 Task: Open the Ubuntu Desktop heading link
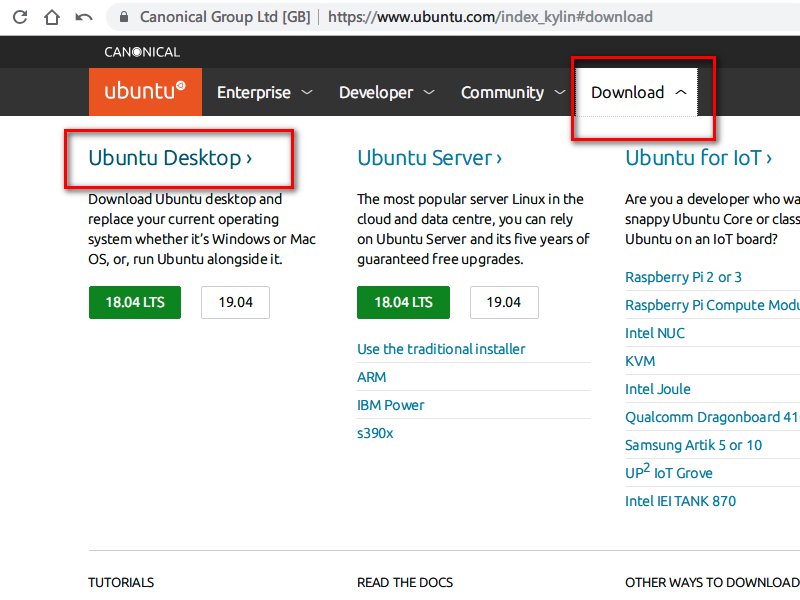[x=170, y=158]
